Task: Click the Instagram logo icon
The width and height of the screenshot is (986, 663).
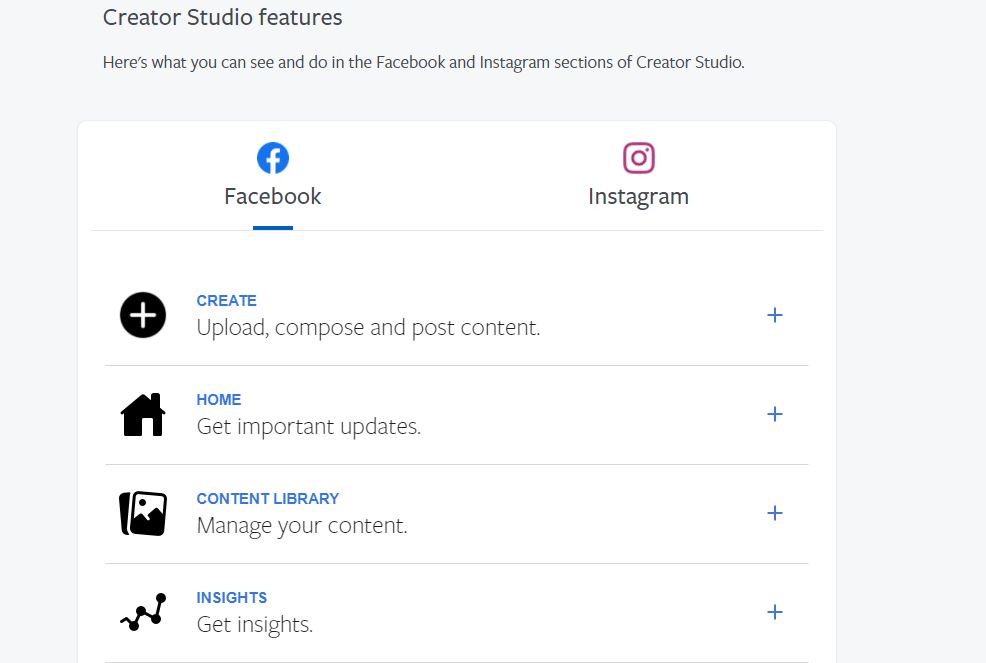Action: coord(639,158)
